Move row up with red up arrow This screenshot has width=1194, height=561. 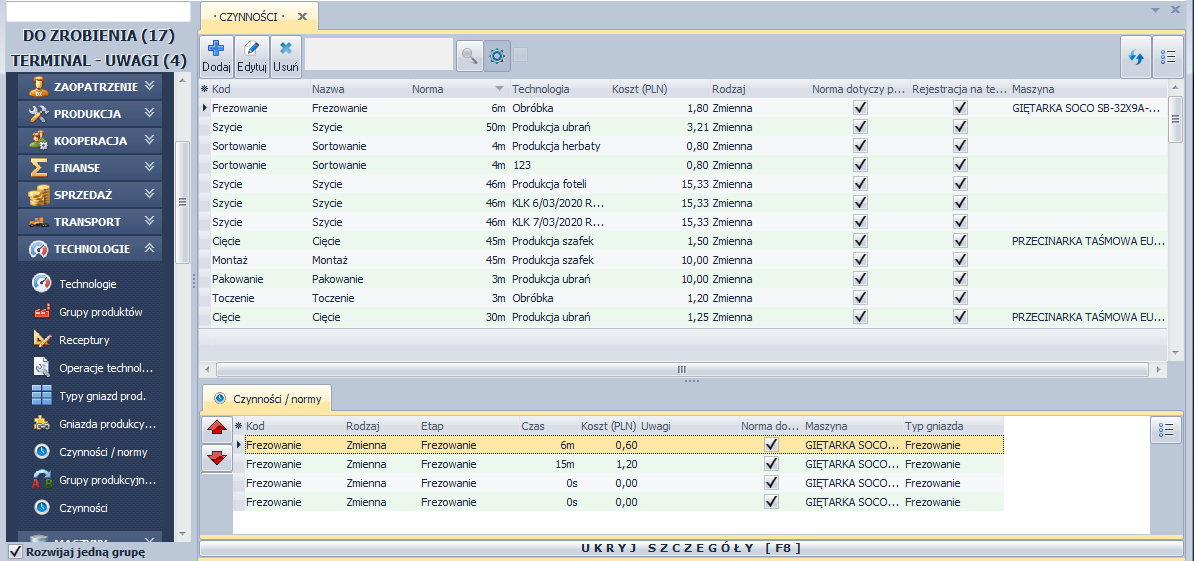217,429
